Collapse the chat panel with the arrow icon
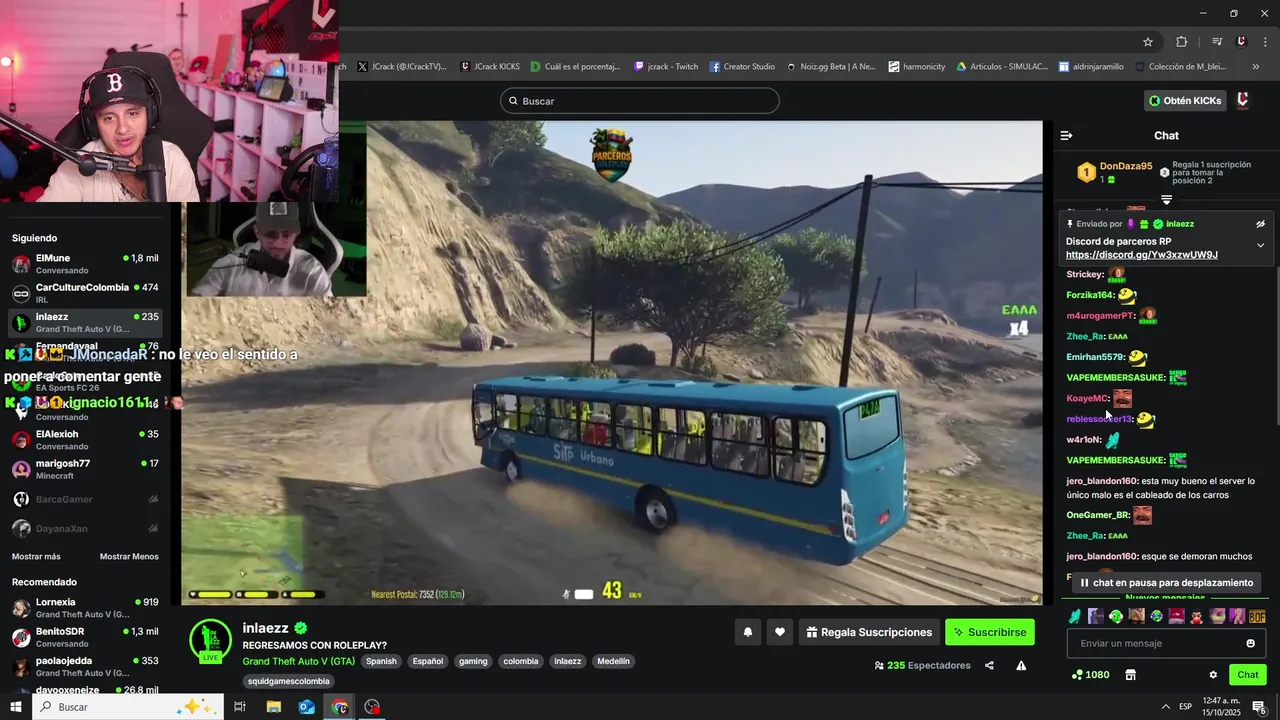This screenshot has height=720, width=1280. 1066,135
